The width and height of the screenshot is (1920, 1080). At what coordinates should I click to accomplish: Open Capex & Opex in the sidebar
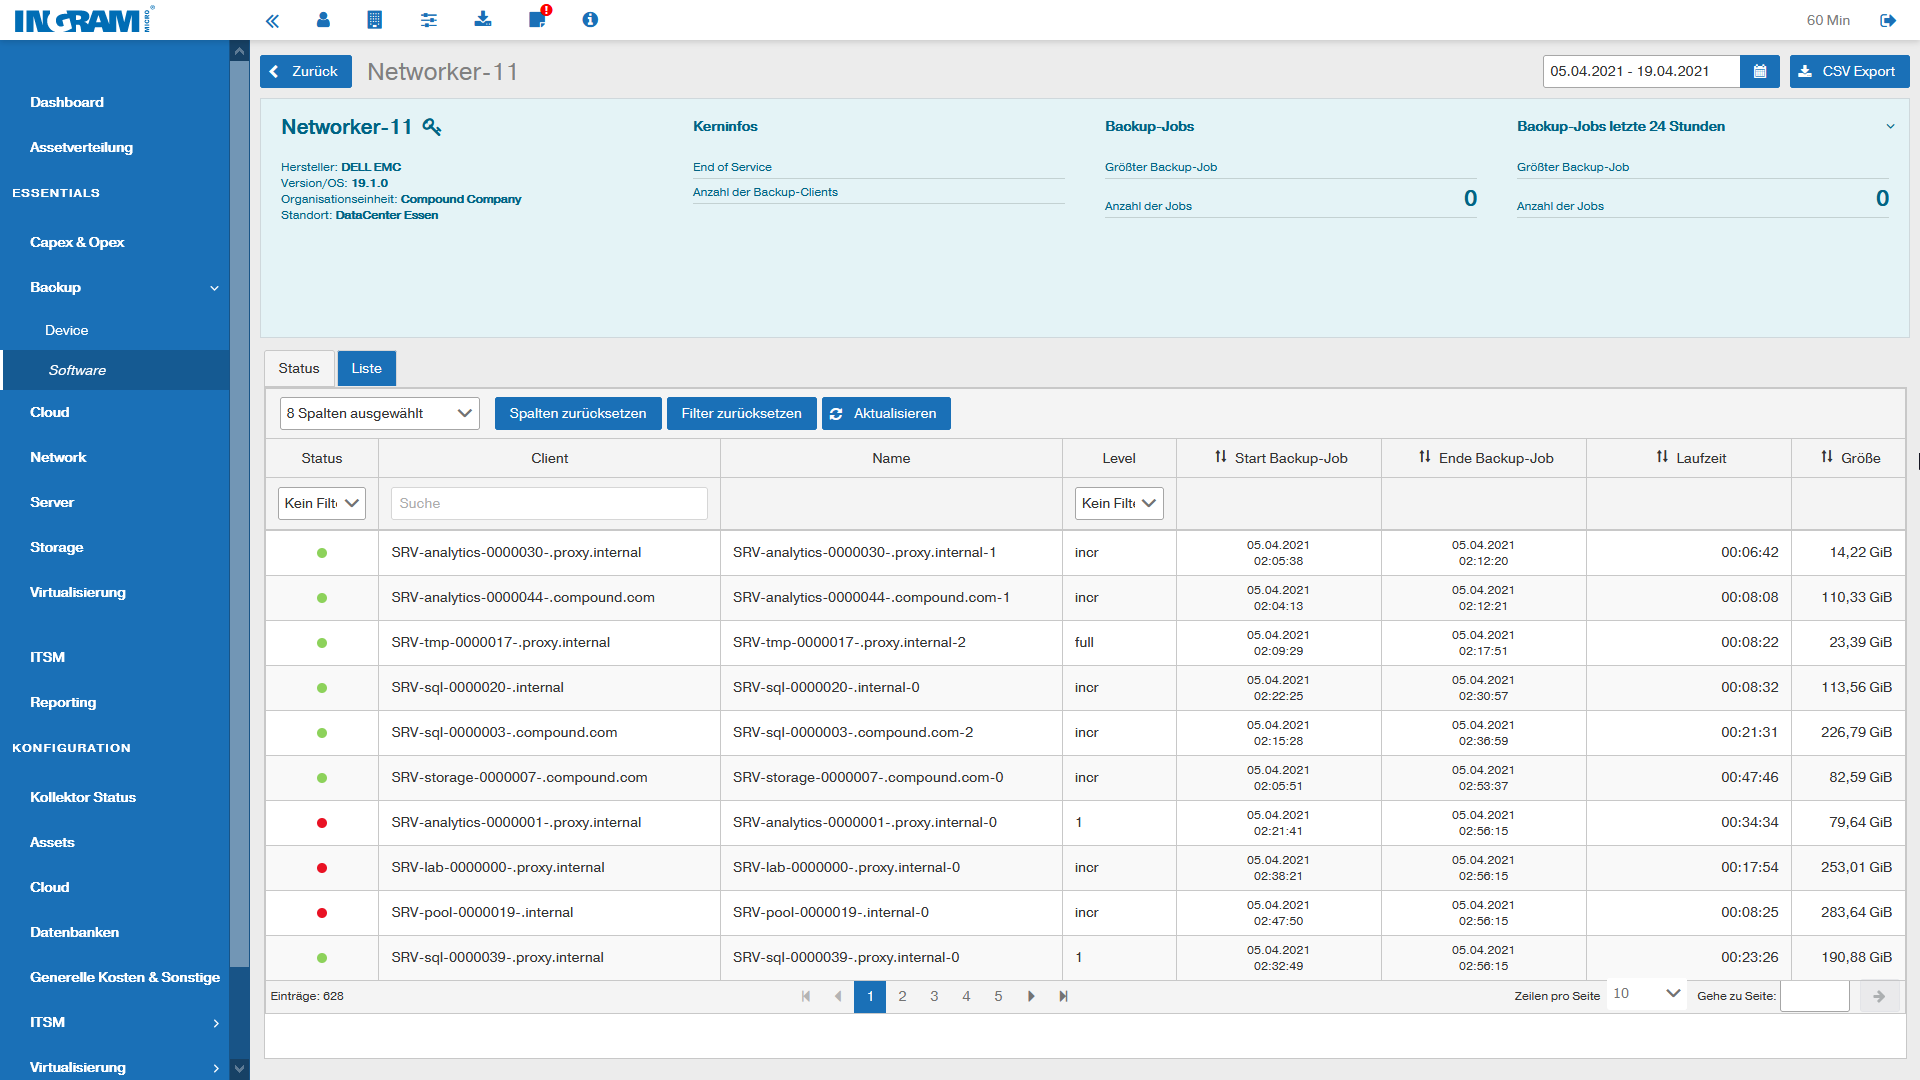coord(77,243)
